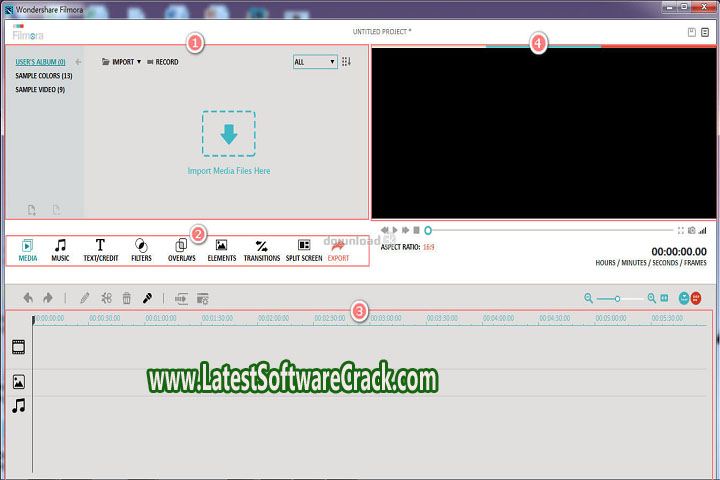The width and height of the screenshot is (720, 480).
Task: Open the Overlays tab
Action: pos(181,250)
